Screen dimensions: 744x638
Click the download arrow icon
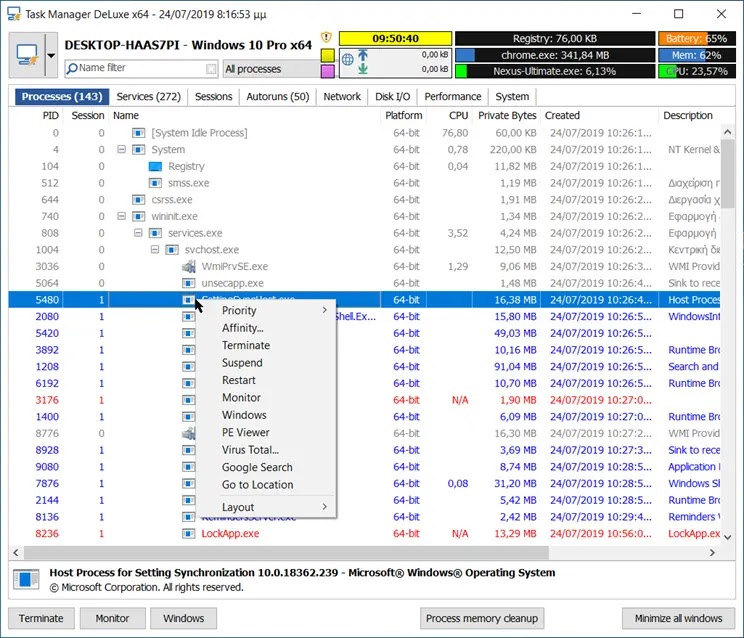tap(363, 69)
